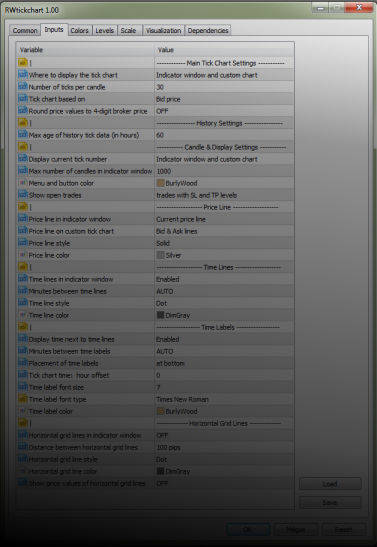377x547 pixels.
Task: Switch to the Scale tab
Action: (x=128, y=30)
